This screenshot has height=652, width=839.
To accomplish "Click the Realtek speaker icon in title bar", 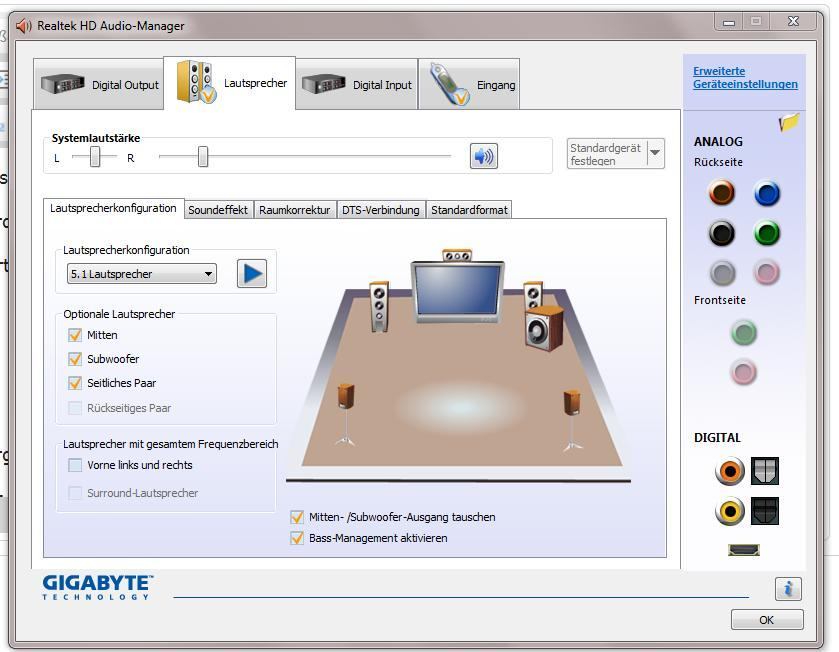I will click(x=24, y=26).
